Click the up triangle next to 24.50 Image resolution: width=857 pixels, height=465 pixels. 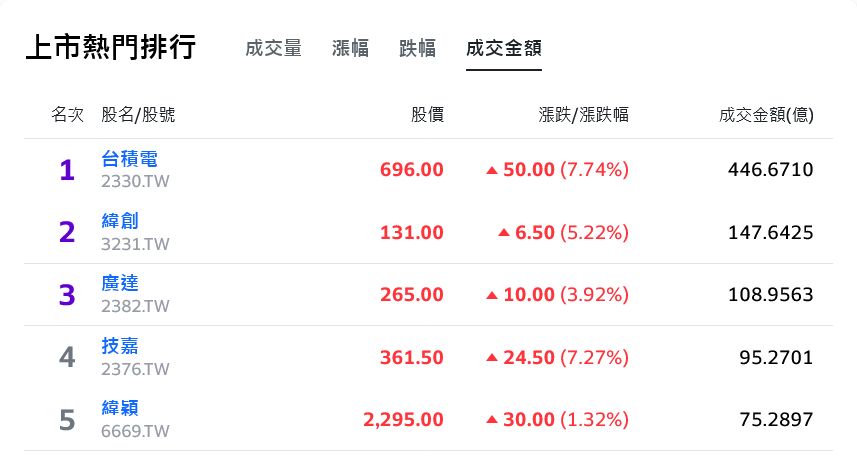[x=492, y=358]
